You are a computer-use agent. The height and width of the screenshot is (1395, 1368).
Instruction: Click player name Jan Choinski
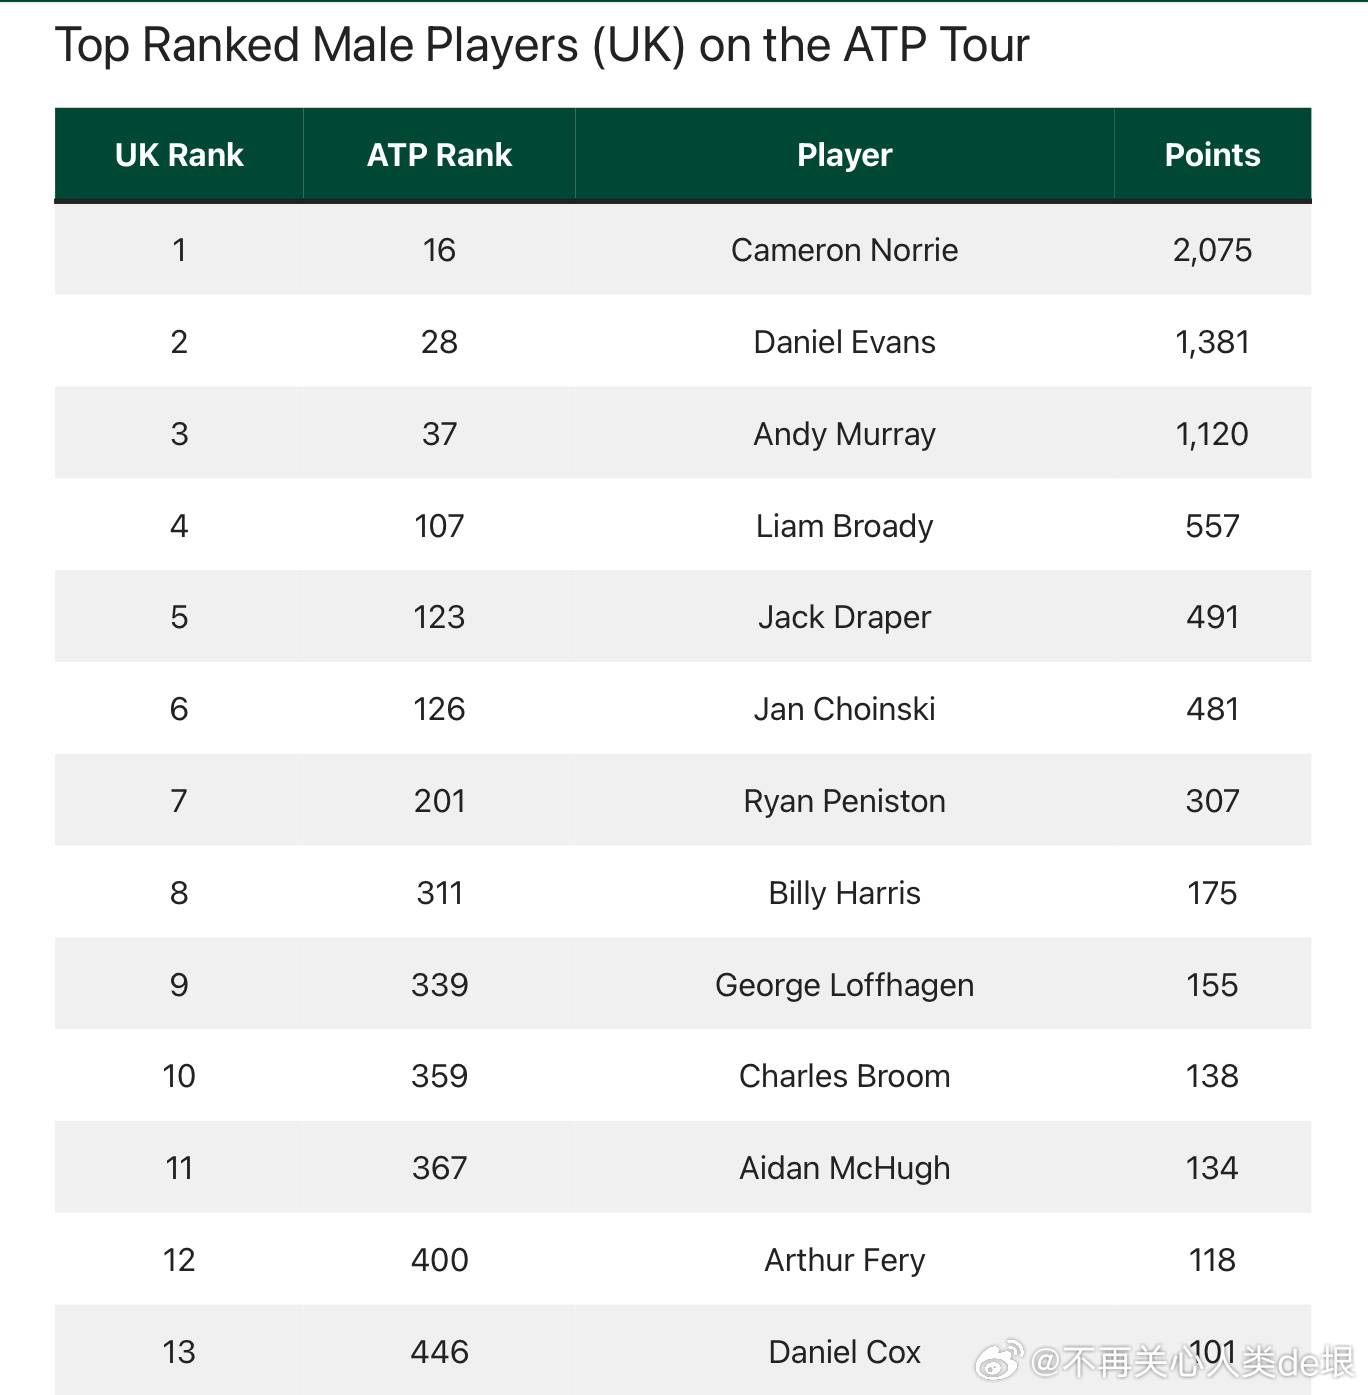[844, 709]
